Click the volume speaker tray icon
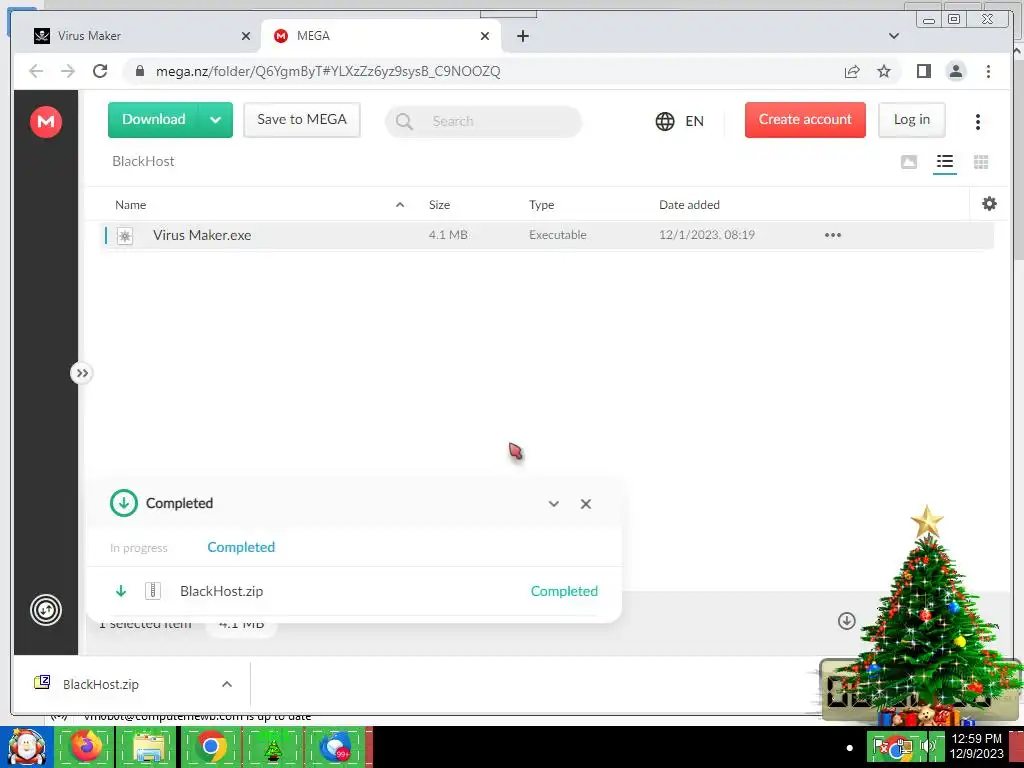The image size is (1024, 768). tap(928, 746)
